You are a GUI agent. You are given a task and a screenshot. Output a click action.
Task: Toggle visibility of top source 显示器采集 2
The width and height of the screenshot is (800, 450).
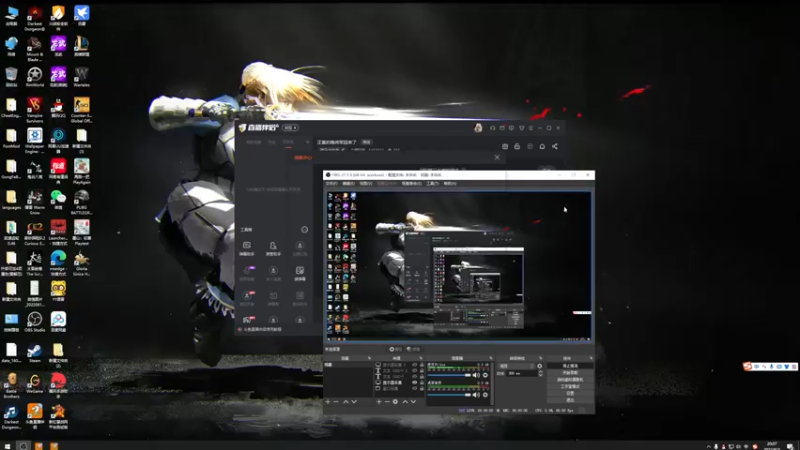(x=414, y=364)
